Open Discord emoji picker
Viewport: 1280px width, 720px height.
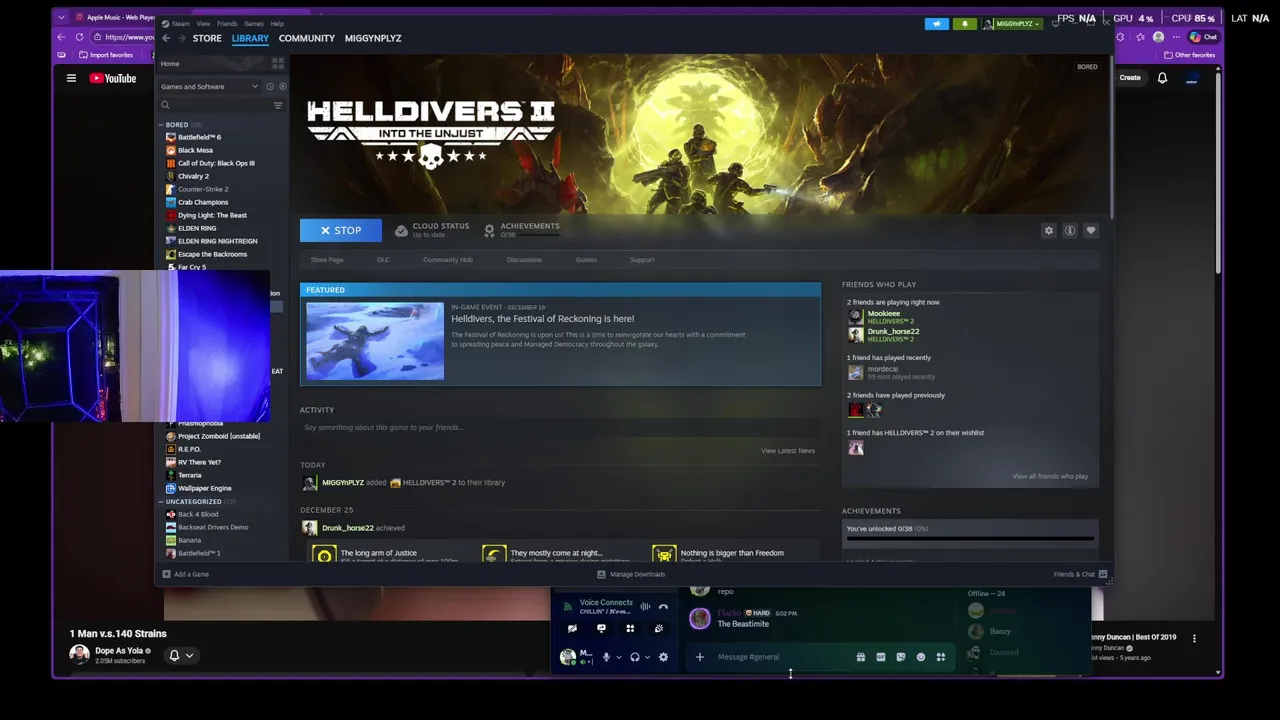[x=921, y=657]
